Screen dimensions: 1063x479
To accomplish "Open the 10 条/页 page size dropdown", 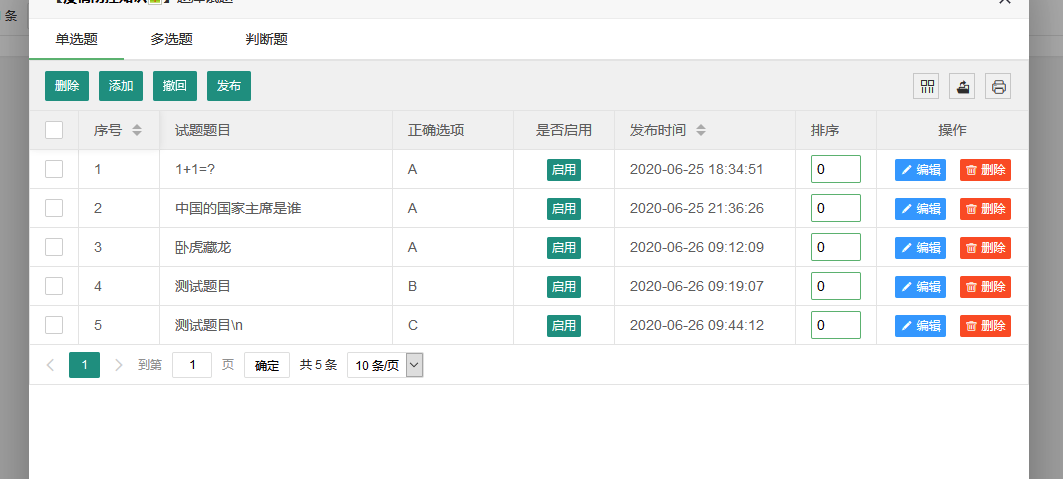I will 385,365.
